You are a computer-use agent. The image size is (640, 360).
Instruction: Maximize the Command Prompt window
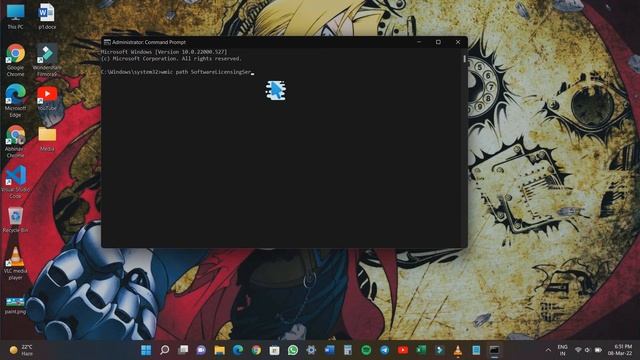coord(438,42)
